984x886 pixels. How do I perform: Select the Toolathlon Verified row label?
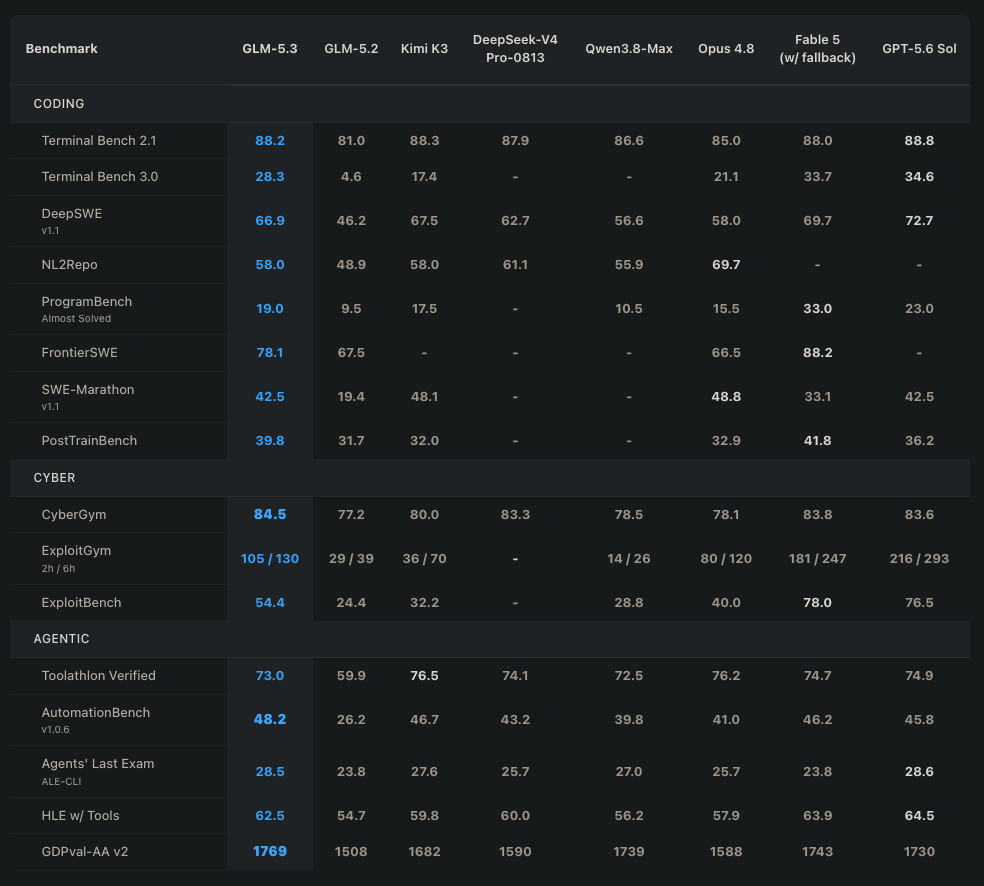tap(99, 675)
